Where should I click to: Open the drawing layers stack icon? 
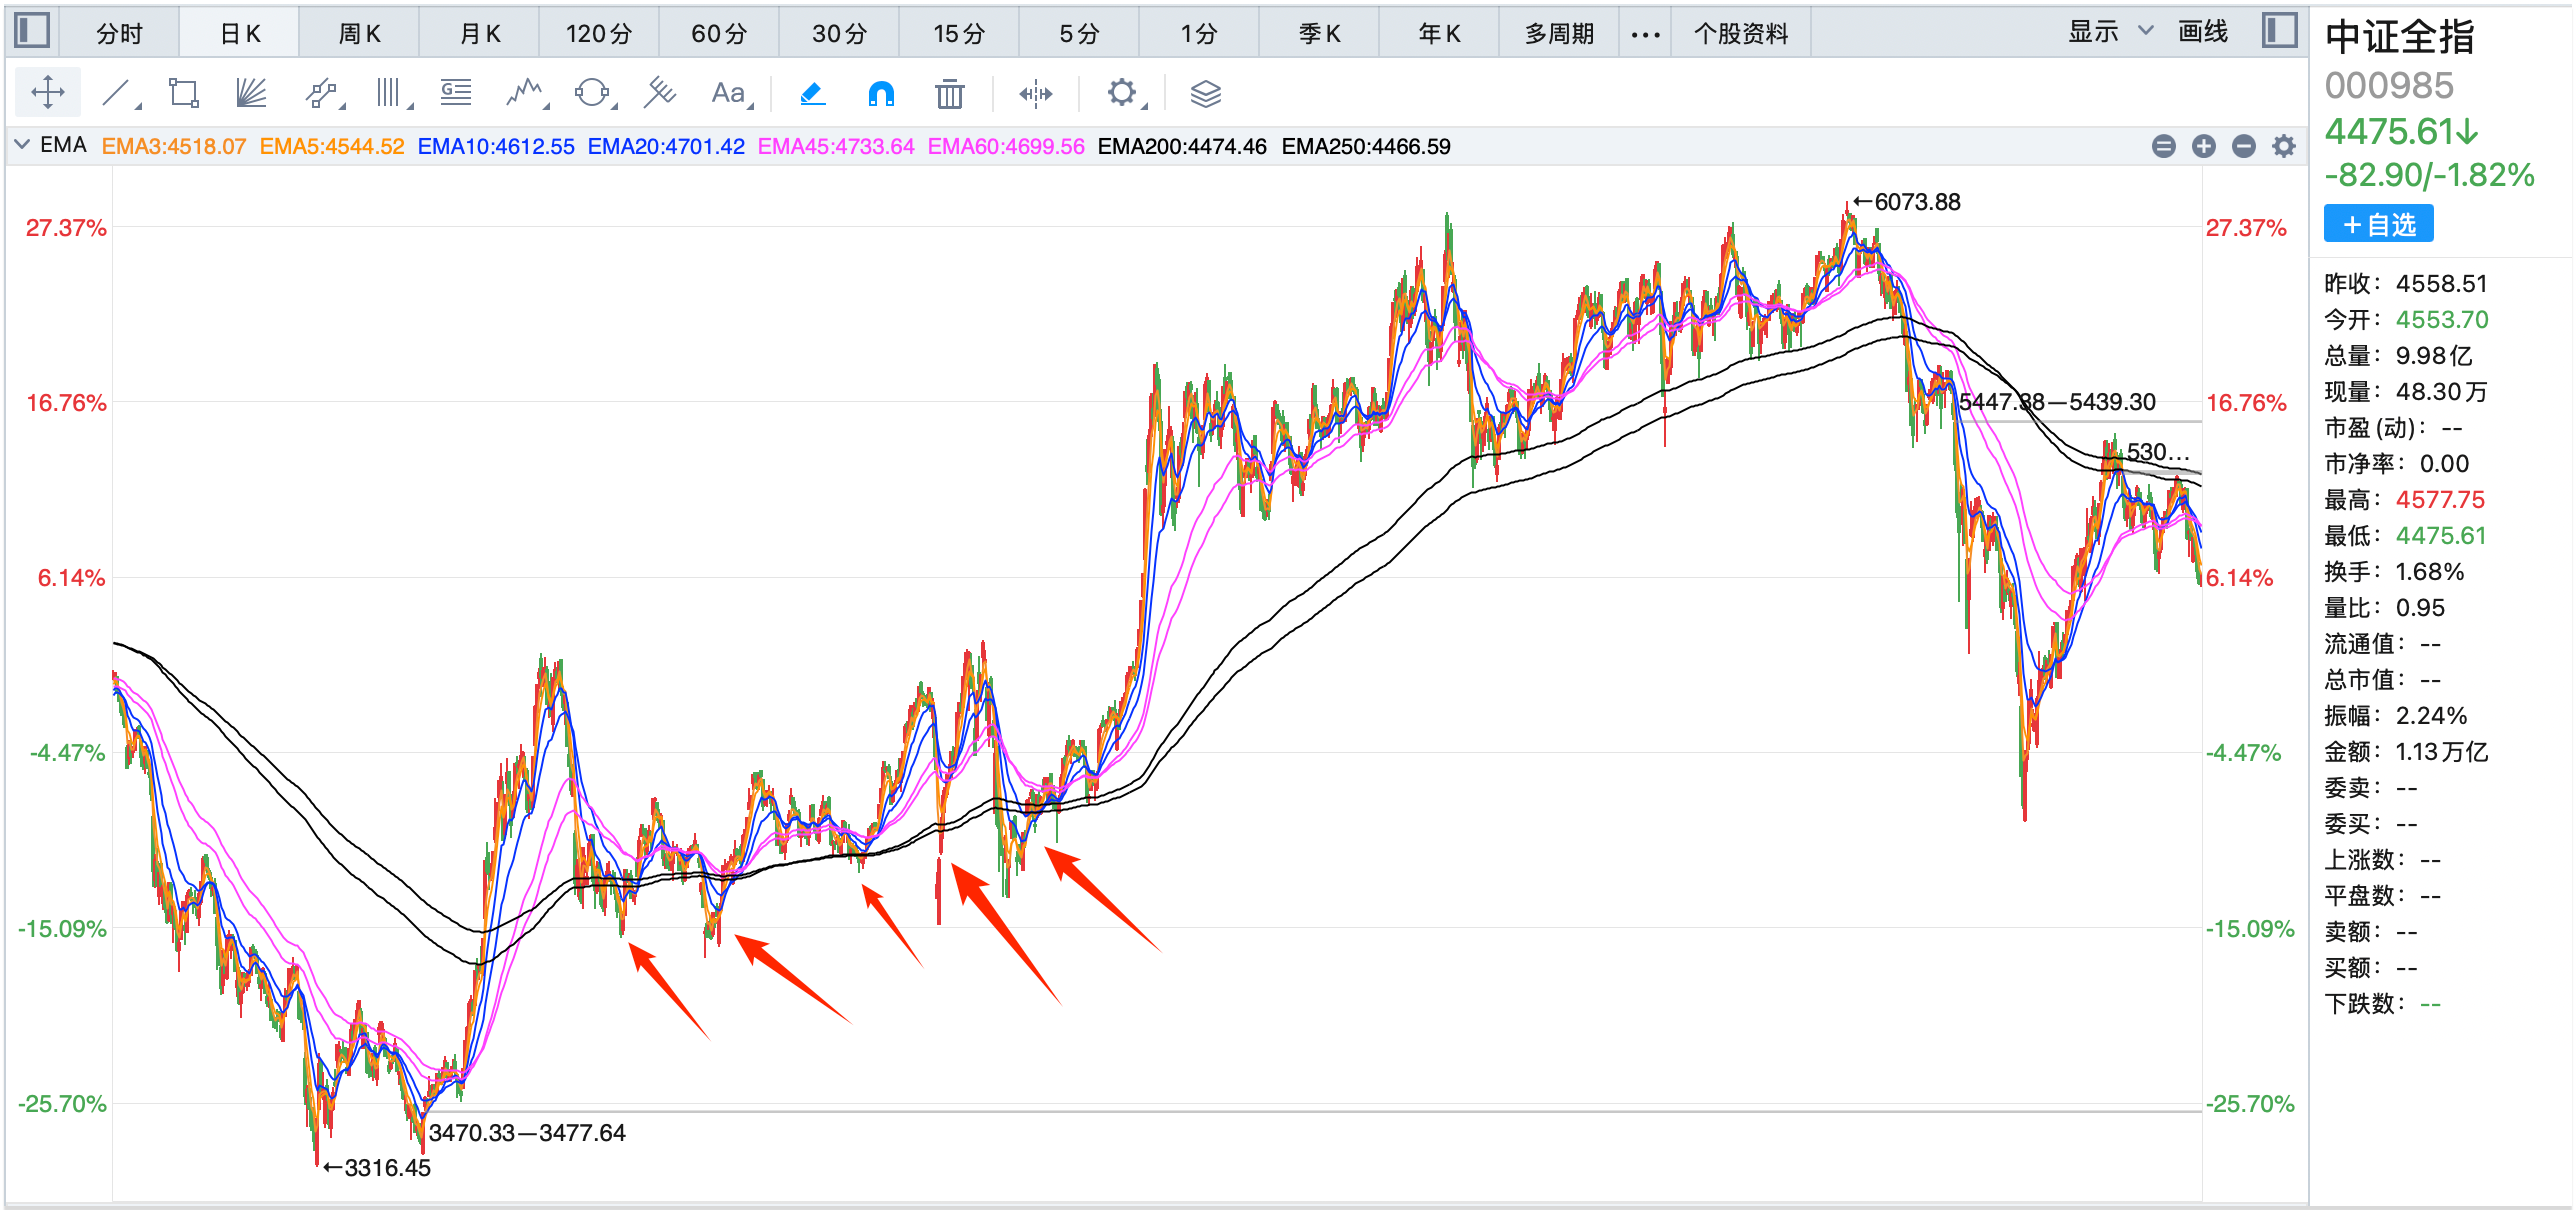click(x=1205, y=94)
